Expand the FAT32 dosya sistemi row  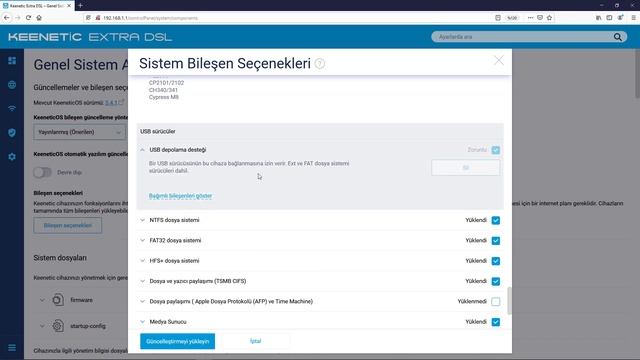pos(142,241)
